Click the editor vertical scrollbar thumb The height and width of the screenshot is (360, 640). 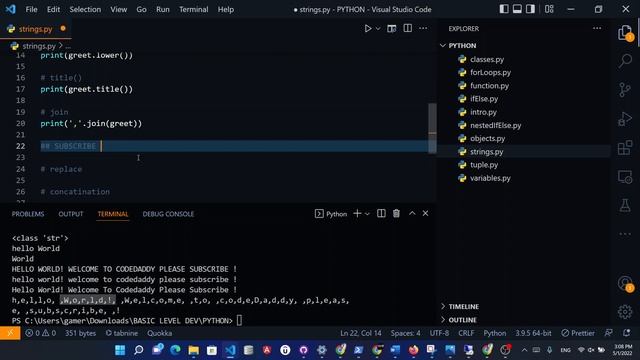(x=432, y=128)
